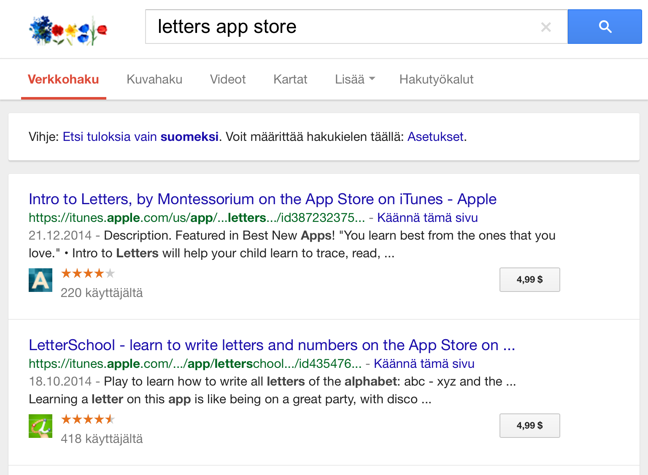Image resolution: width=648 pixels, height=475 pixels.
Task: Click the 4,99 $ button for LetterSchool
Action: (529, 425)
